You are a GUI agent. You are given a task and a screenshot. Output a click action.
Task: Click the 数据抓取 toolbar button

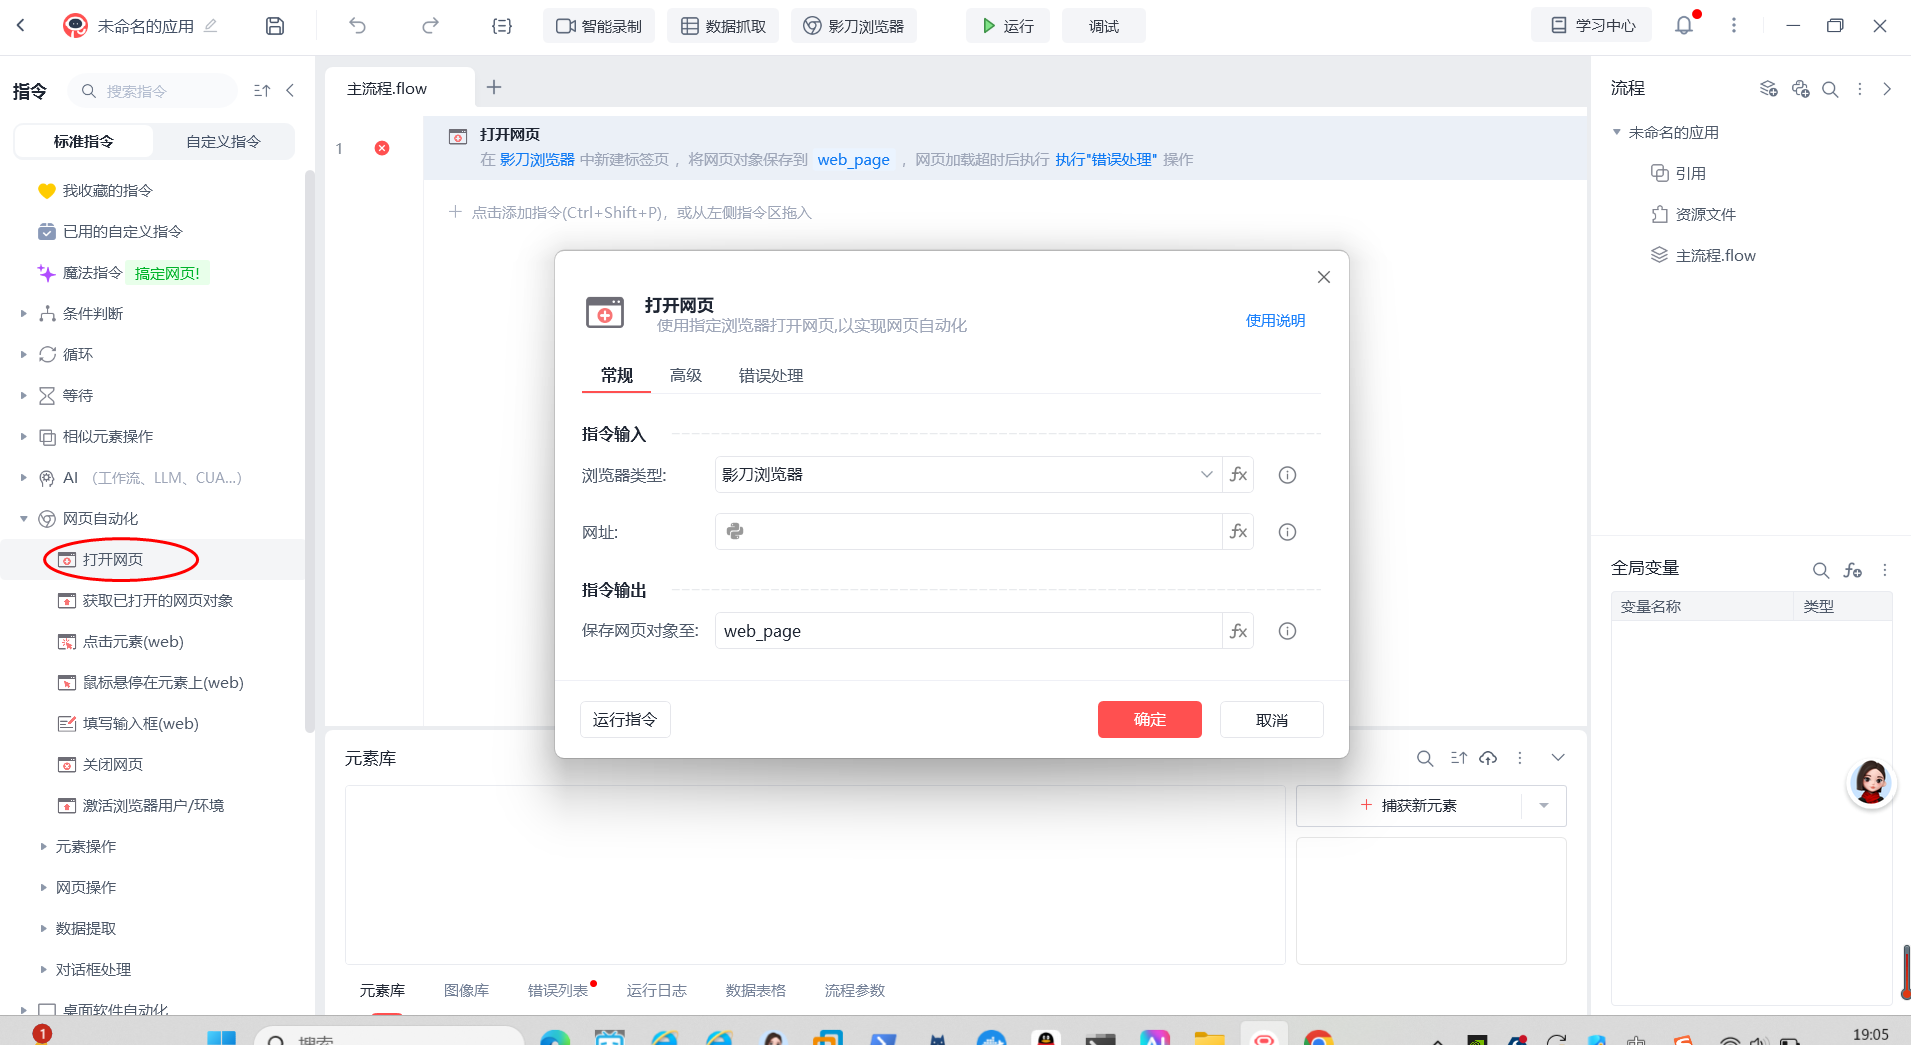[x=723, y=26]
